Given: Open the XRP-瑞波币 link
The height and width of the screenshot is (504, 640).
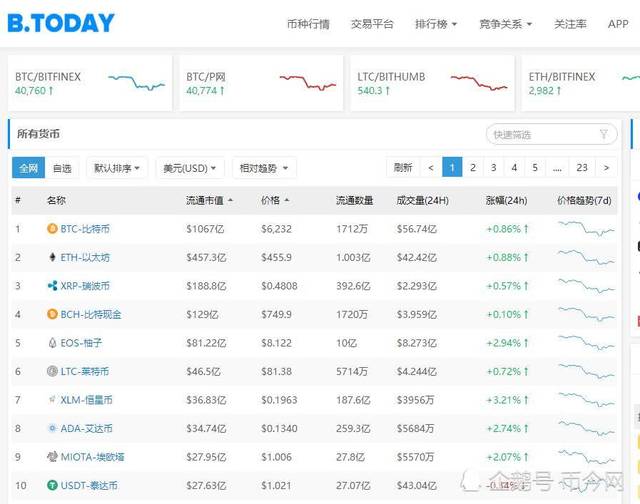Looking at the screenshot, I should [85, 286].
